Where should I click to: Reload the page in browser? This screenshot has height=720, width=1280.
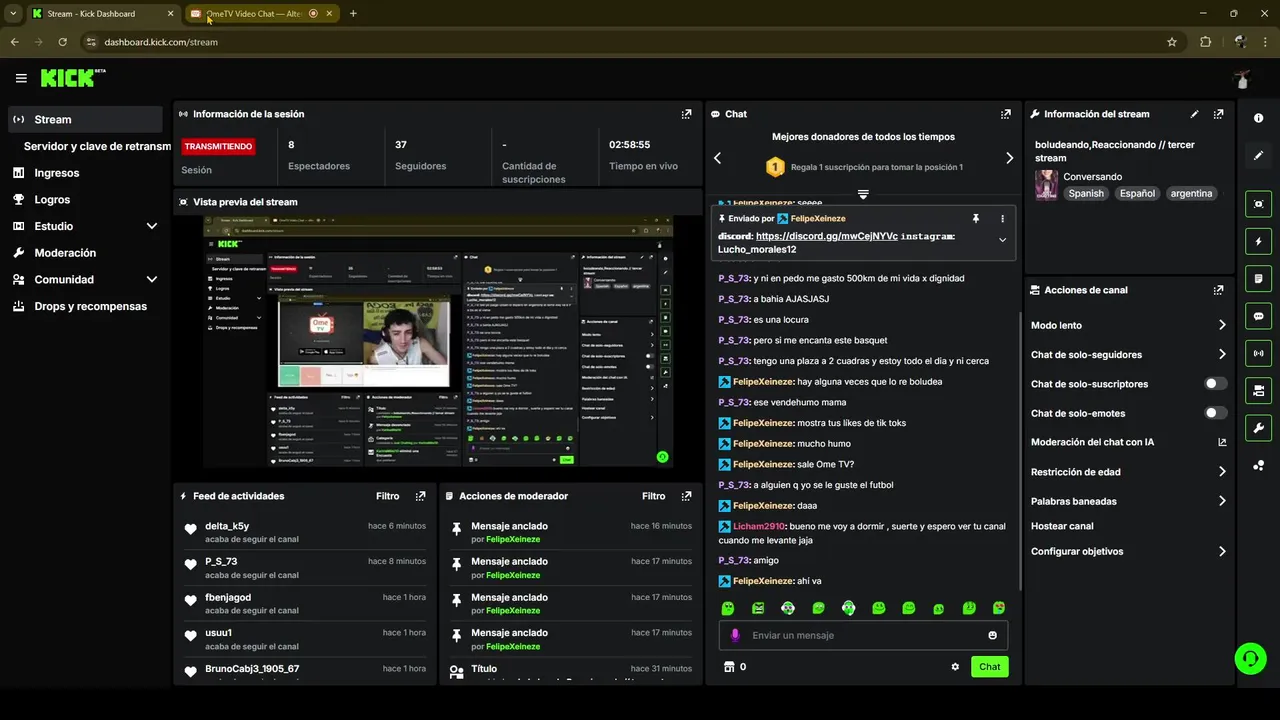(x=62, y=42)
